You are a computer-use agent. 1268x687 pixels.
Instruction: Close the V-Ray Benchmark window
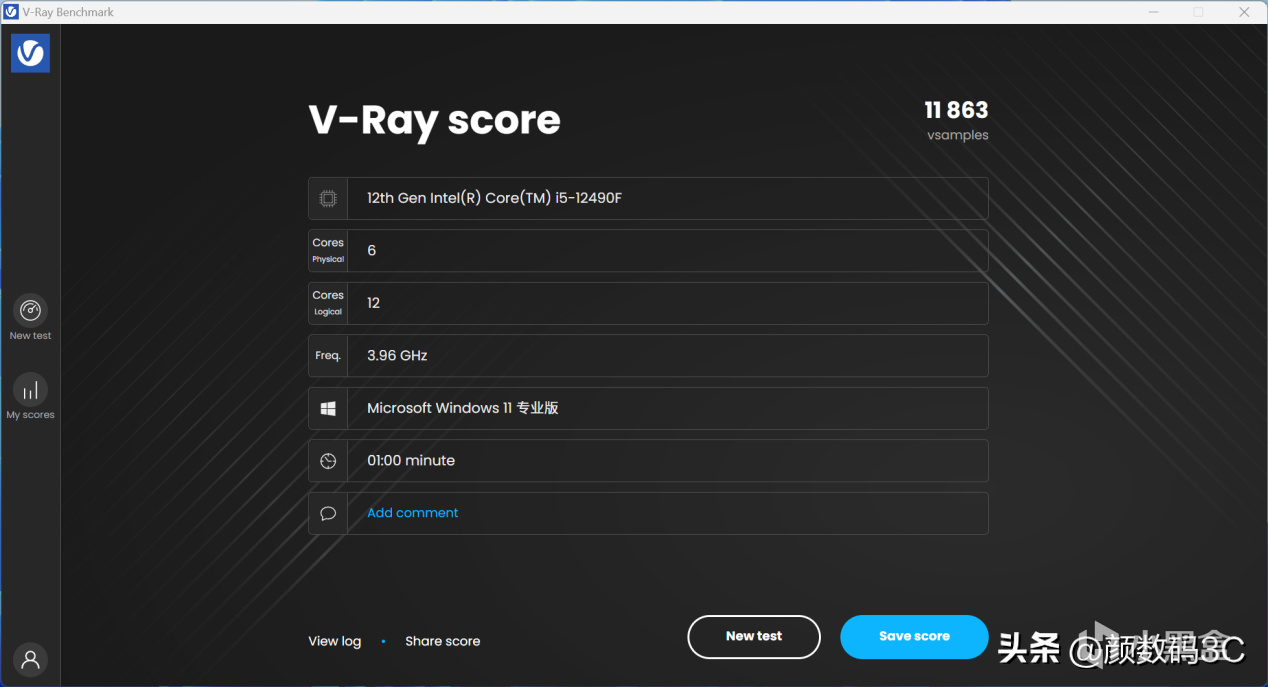(x=1244, y=12)
